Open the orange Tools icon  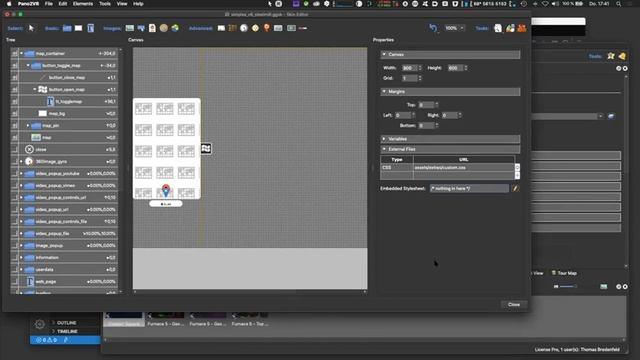point(522,28)
